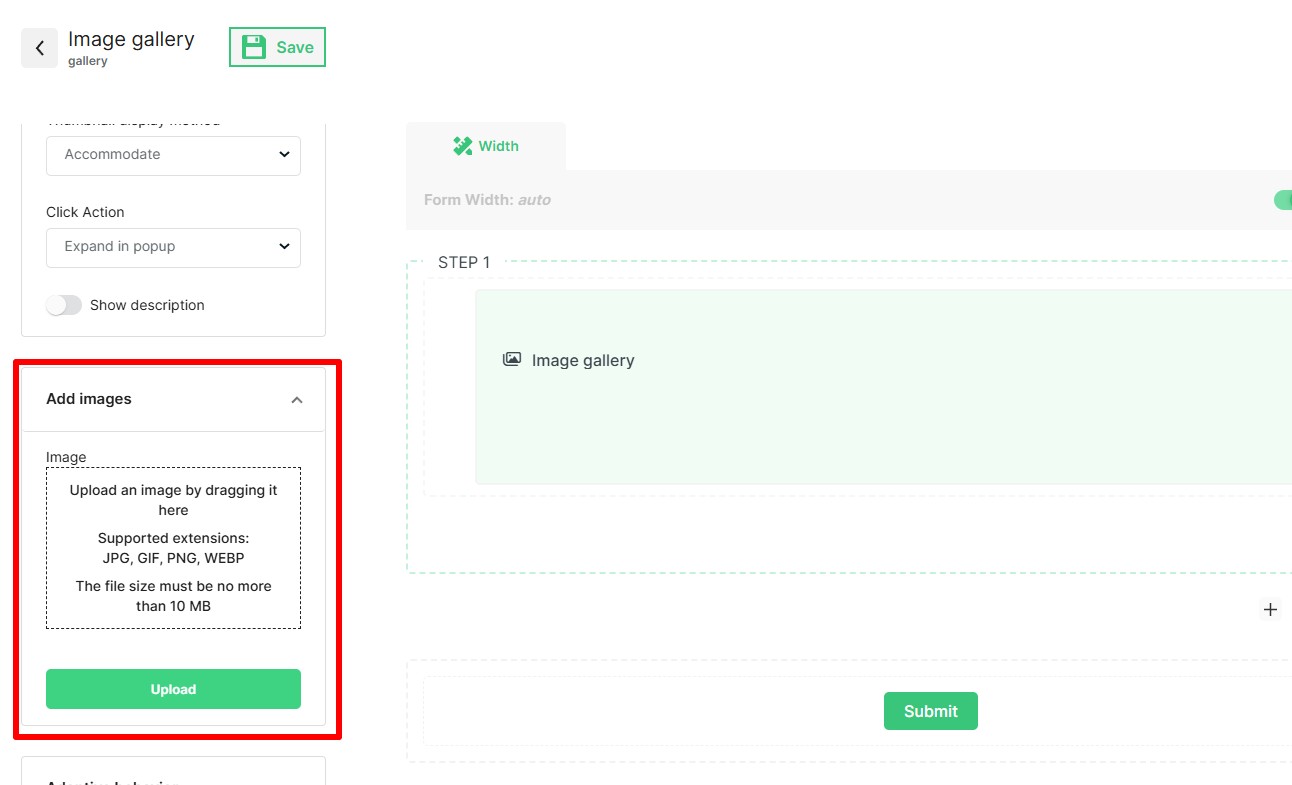
Task: Click the Image gallery page title
Action: coord(131,39)
